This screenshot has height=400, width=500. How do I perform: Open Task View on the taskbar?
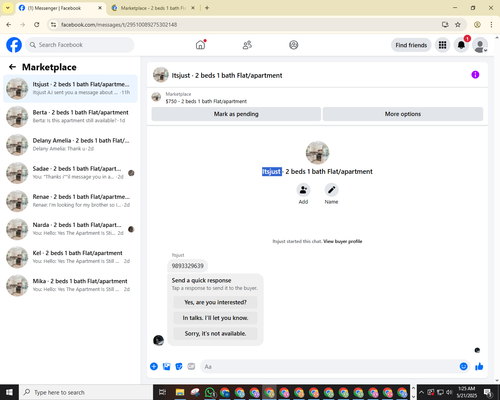162,392
